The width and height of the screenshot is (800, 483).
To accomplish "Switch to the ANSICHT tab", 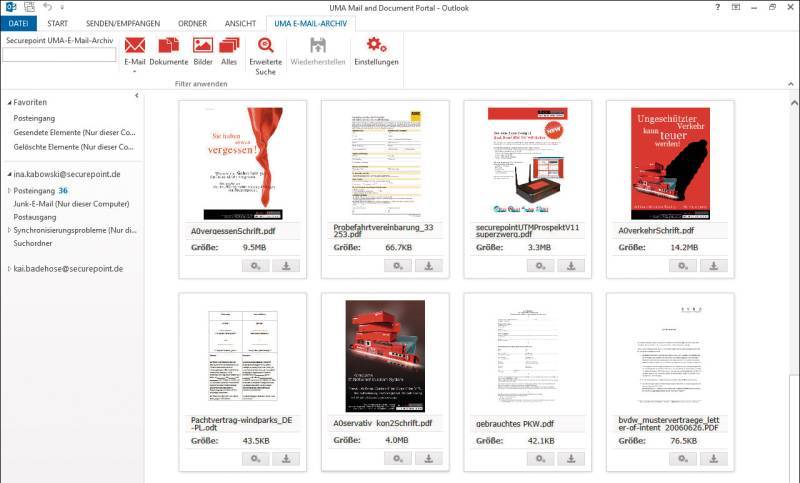I will pyautogui.click(x=240, y=23).
